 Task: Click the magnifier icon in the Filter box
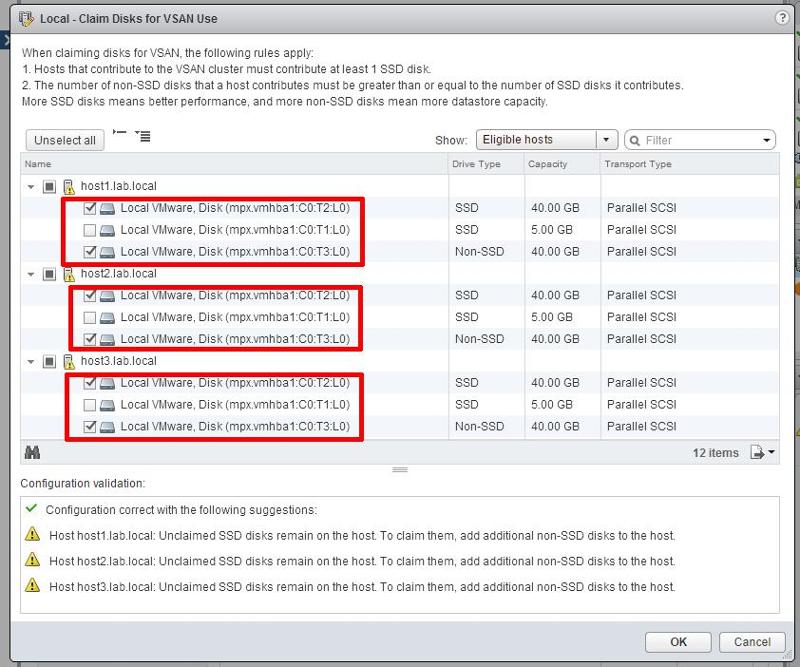tap(635, 140)
